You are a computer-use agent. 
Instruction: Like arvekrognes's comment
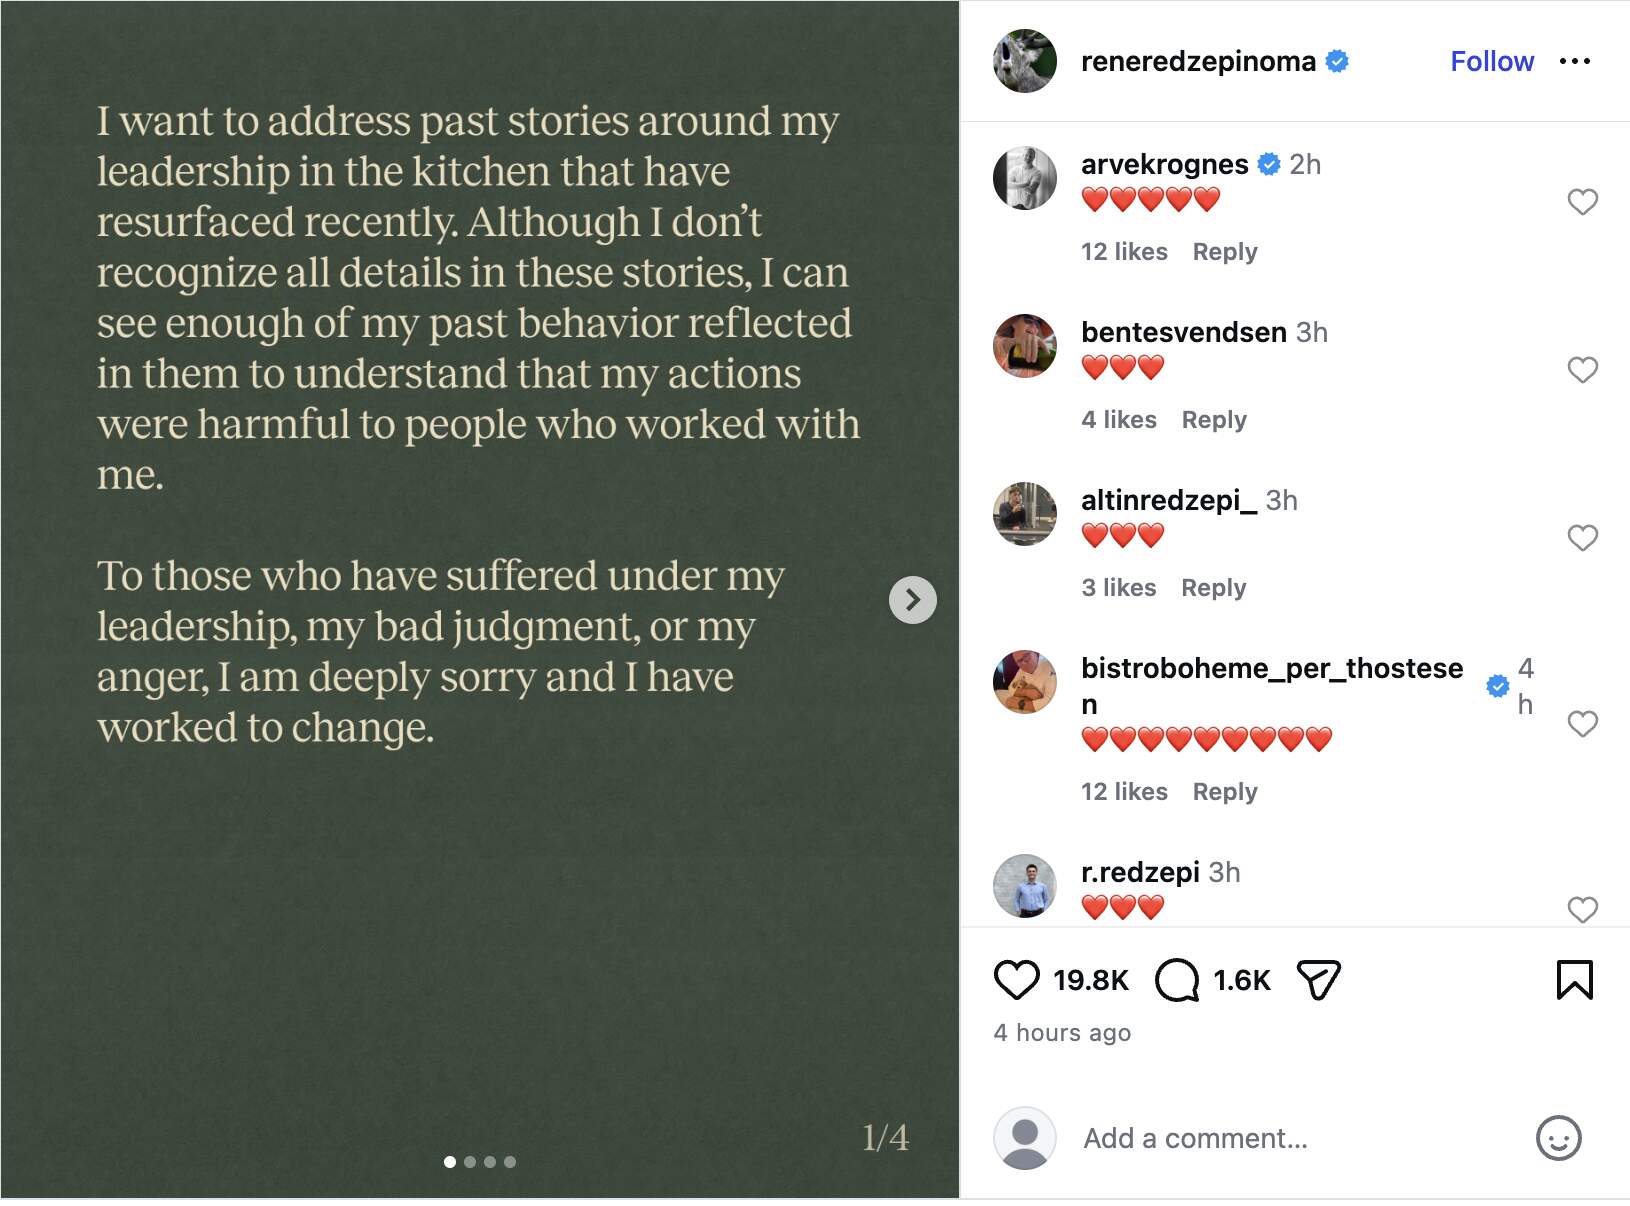pyautogui.click(x=1582, y=202)
